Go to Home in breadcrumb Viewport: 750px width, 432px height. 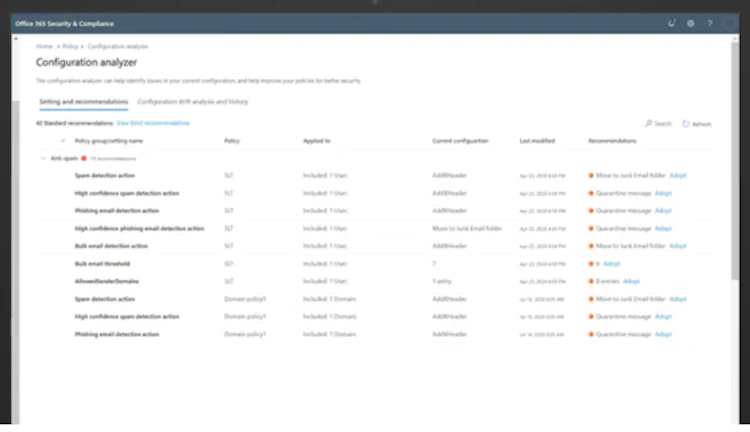click(x=44, y=46)
